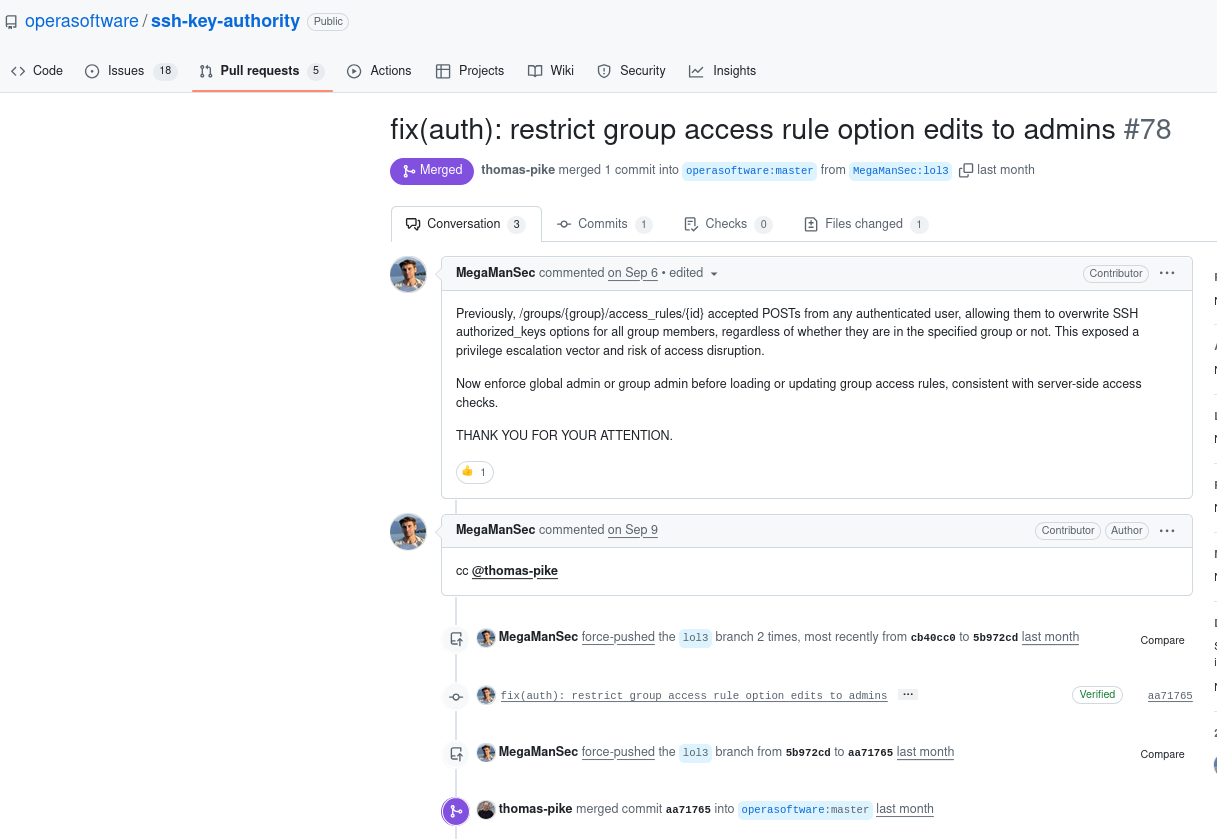1217x839 pixels.
Task: Click the copy permalink icon after merge timestamp
Action: 965,170
